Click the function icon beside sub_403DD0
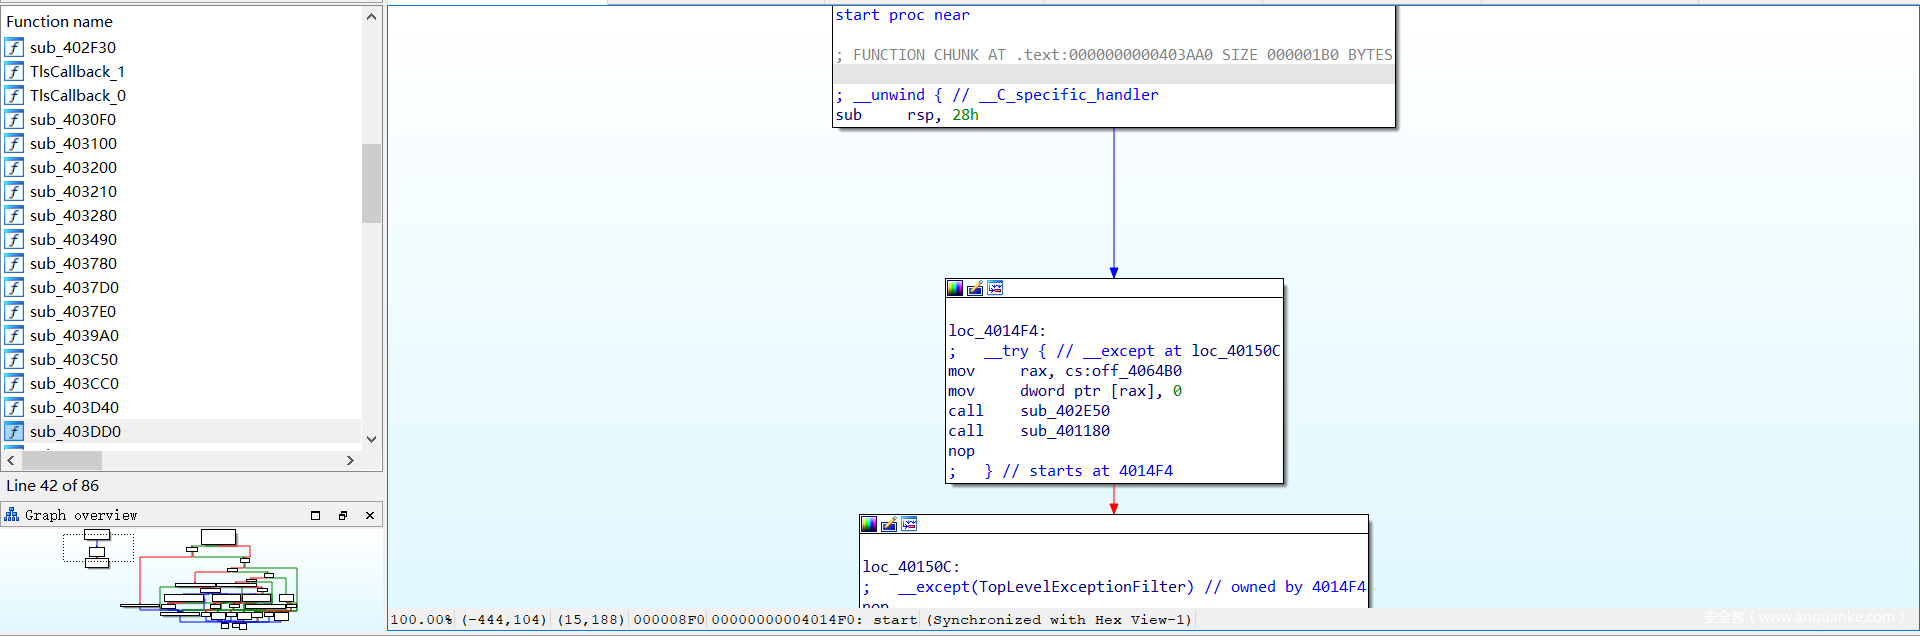The image size is (1920, 636). click(14, 432)
